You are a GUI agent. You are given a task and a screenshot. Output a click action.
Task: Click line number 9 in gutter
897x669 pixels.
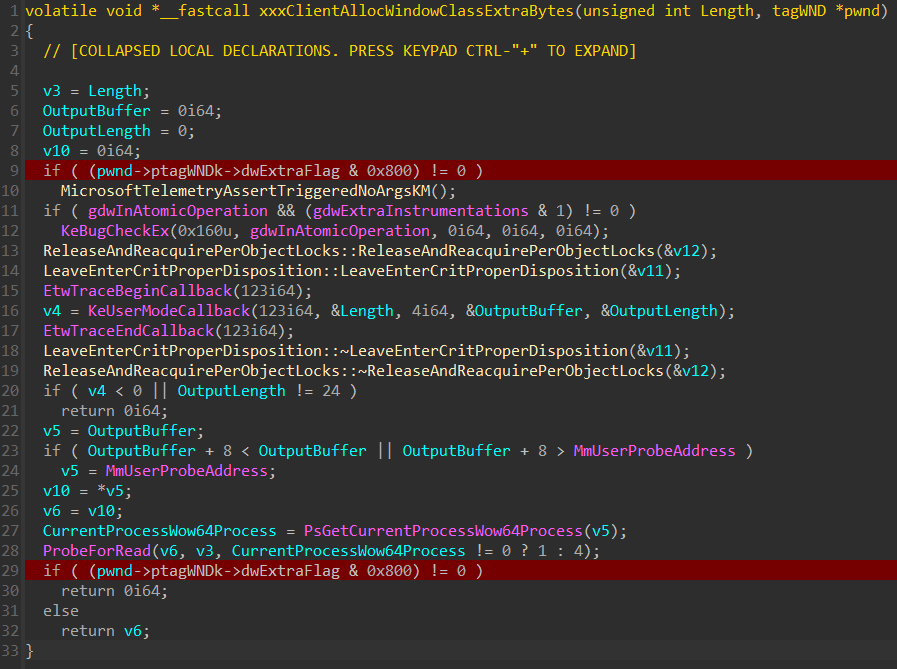coord(14,171)
